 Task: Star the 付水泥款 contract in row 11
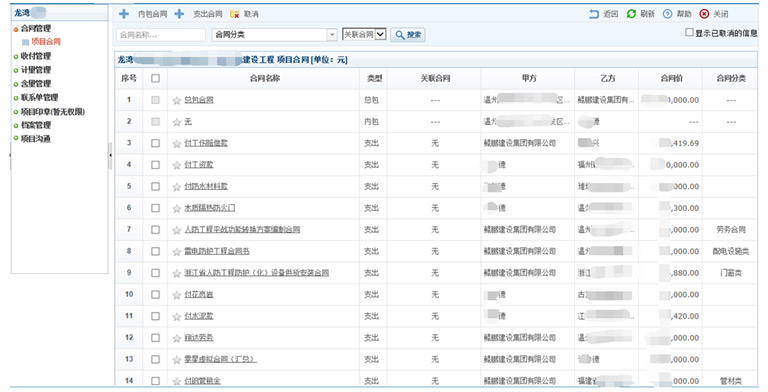point(177,317)
